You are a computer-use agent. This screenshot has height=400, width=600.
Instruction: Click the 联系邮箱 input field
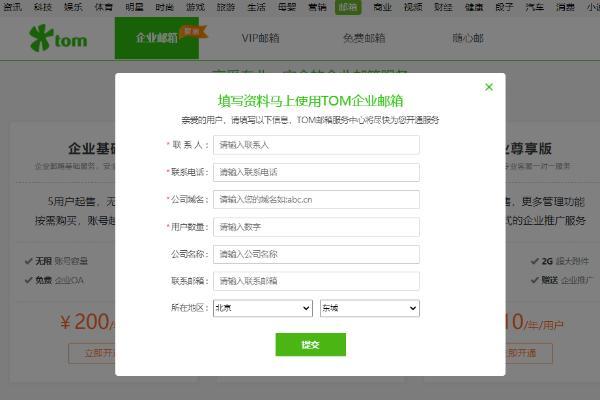[316, 281]
